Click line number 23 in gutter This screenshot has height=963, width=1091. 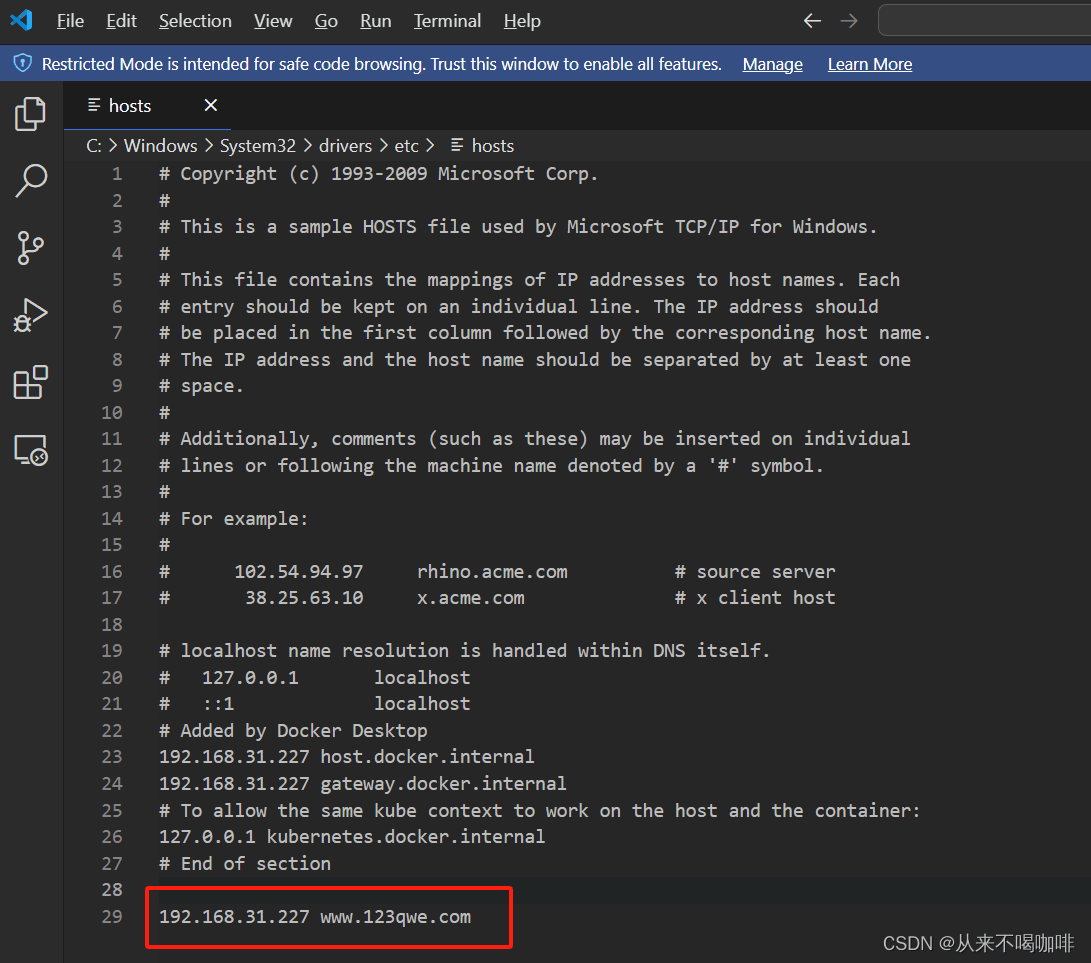click(112, 756)
